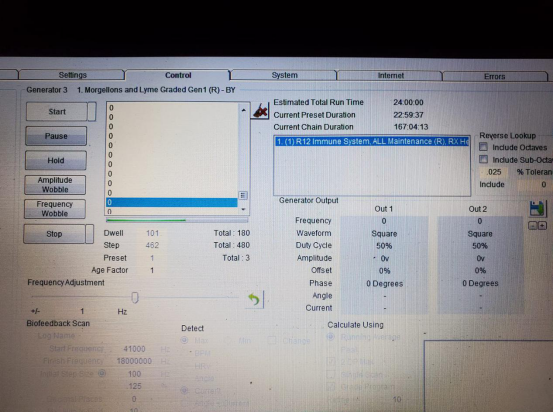The height and width of the screenshot is (412, 553).
Task: Toggle the Frequency Wobble button
Action: pyautogui.click(x=55, y=209)
